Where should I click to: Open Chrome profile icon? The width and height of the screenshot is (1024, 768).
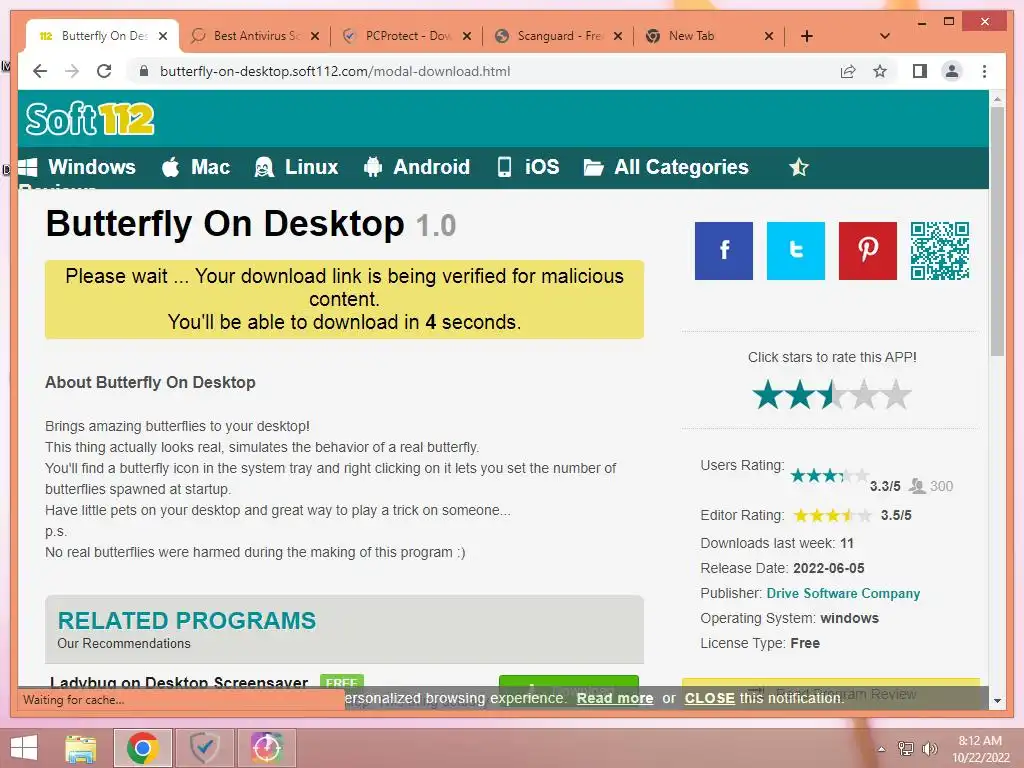952,71
